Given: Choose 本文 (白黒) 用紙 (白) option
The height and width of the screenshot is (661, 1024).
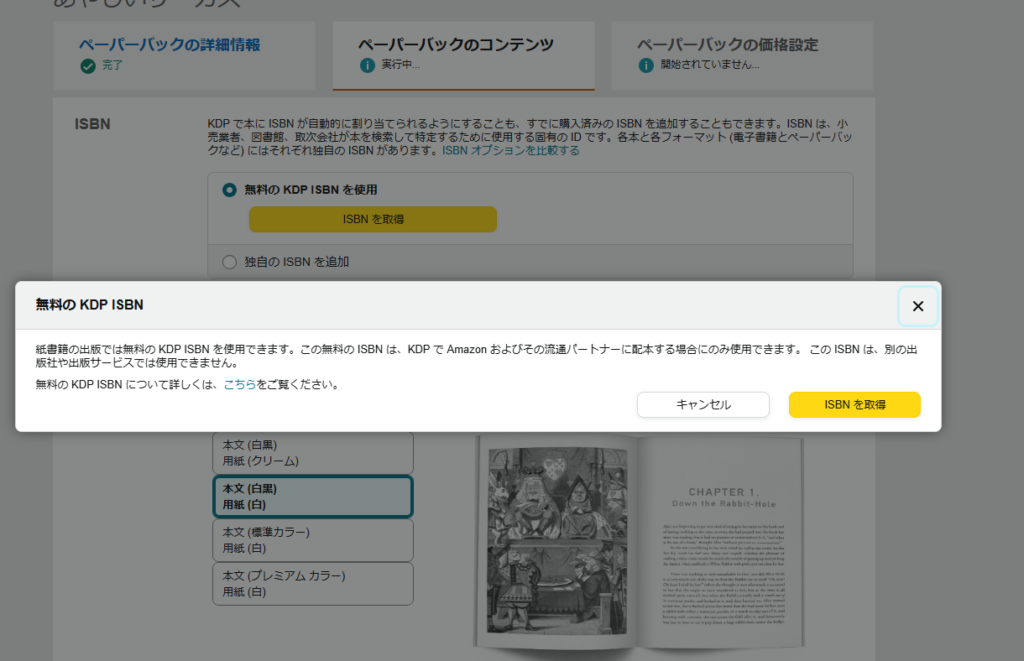Looking at the screenshot, I should [313, 496].
